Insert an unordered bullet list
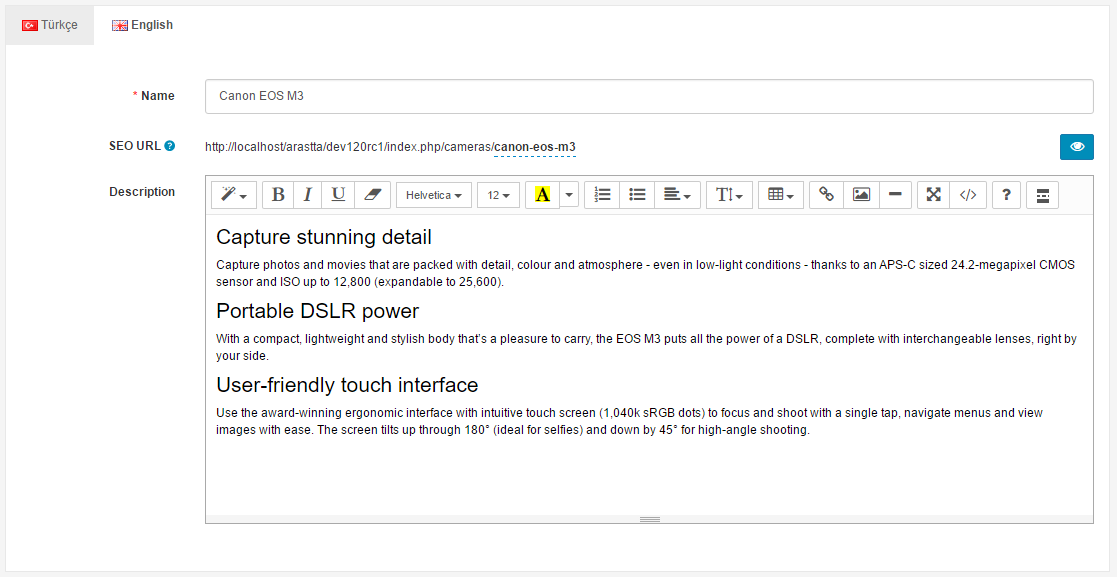The image size is (1117, 577). point(638,195)
